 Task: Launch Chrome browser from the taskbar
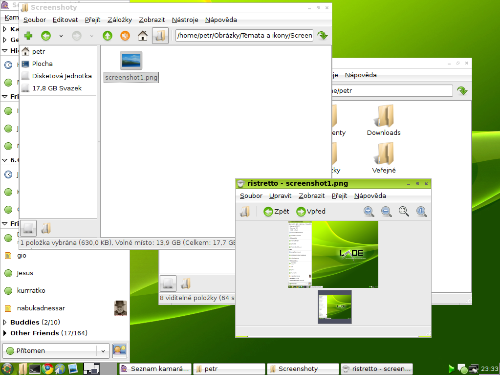click(47, 369)
